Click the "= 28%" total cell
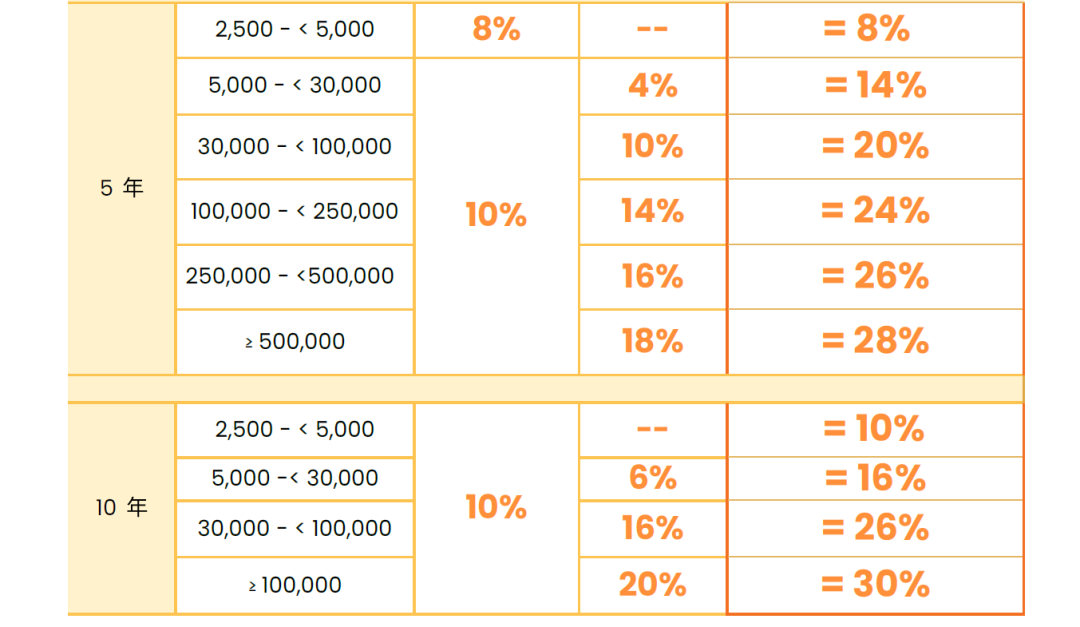Image resolution: width=1080 pixels, height=627 pixels. (875, 342)
